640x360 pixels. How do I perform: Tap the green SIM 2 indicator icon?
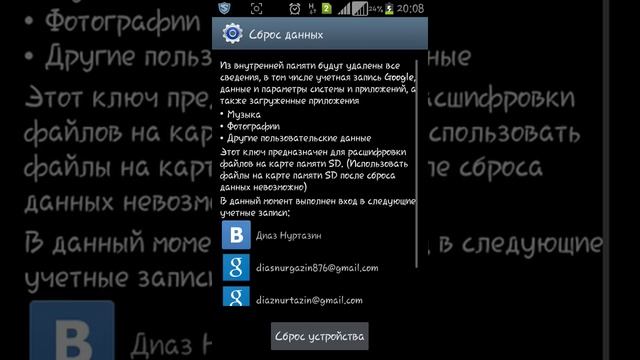pyautogui.click(x=327, y=9)
